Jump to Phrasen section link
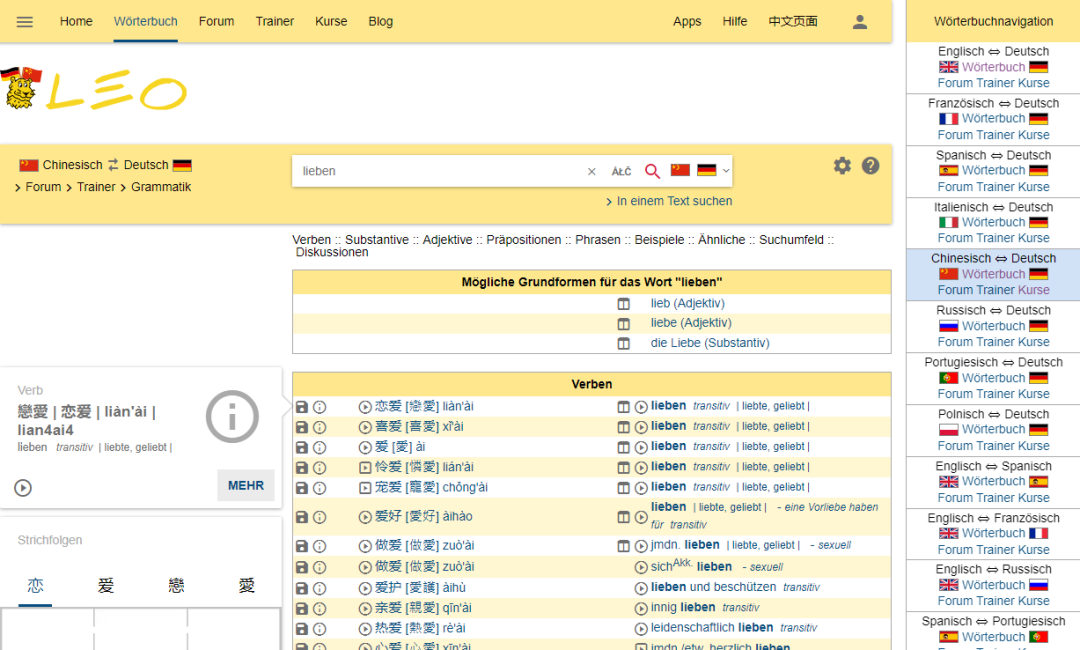This screenshot has height=650, width=1080. click(598, 240)
